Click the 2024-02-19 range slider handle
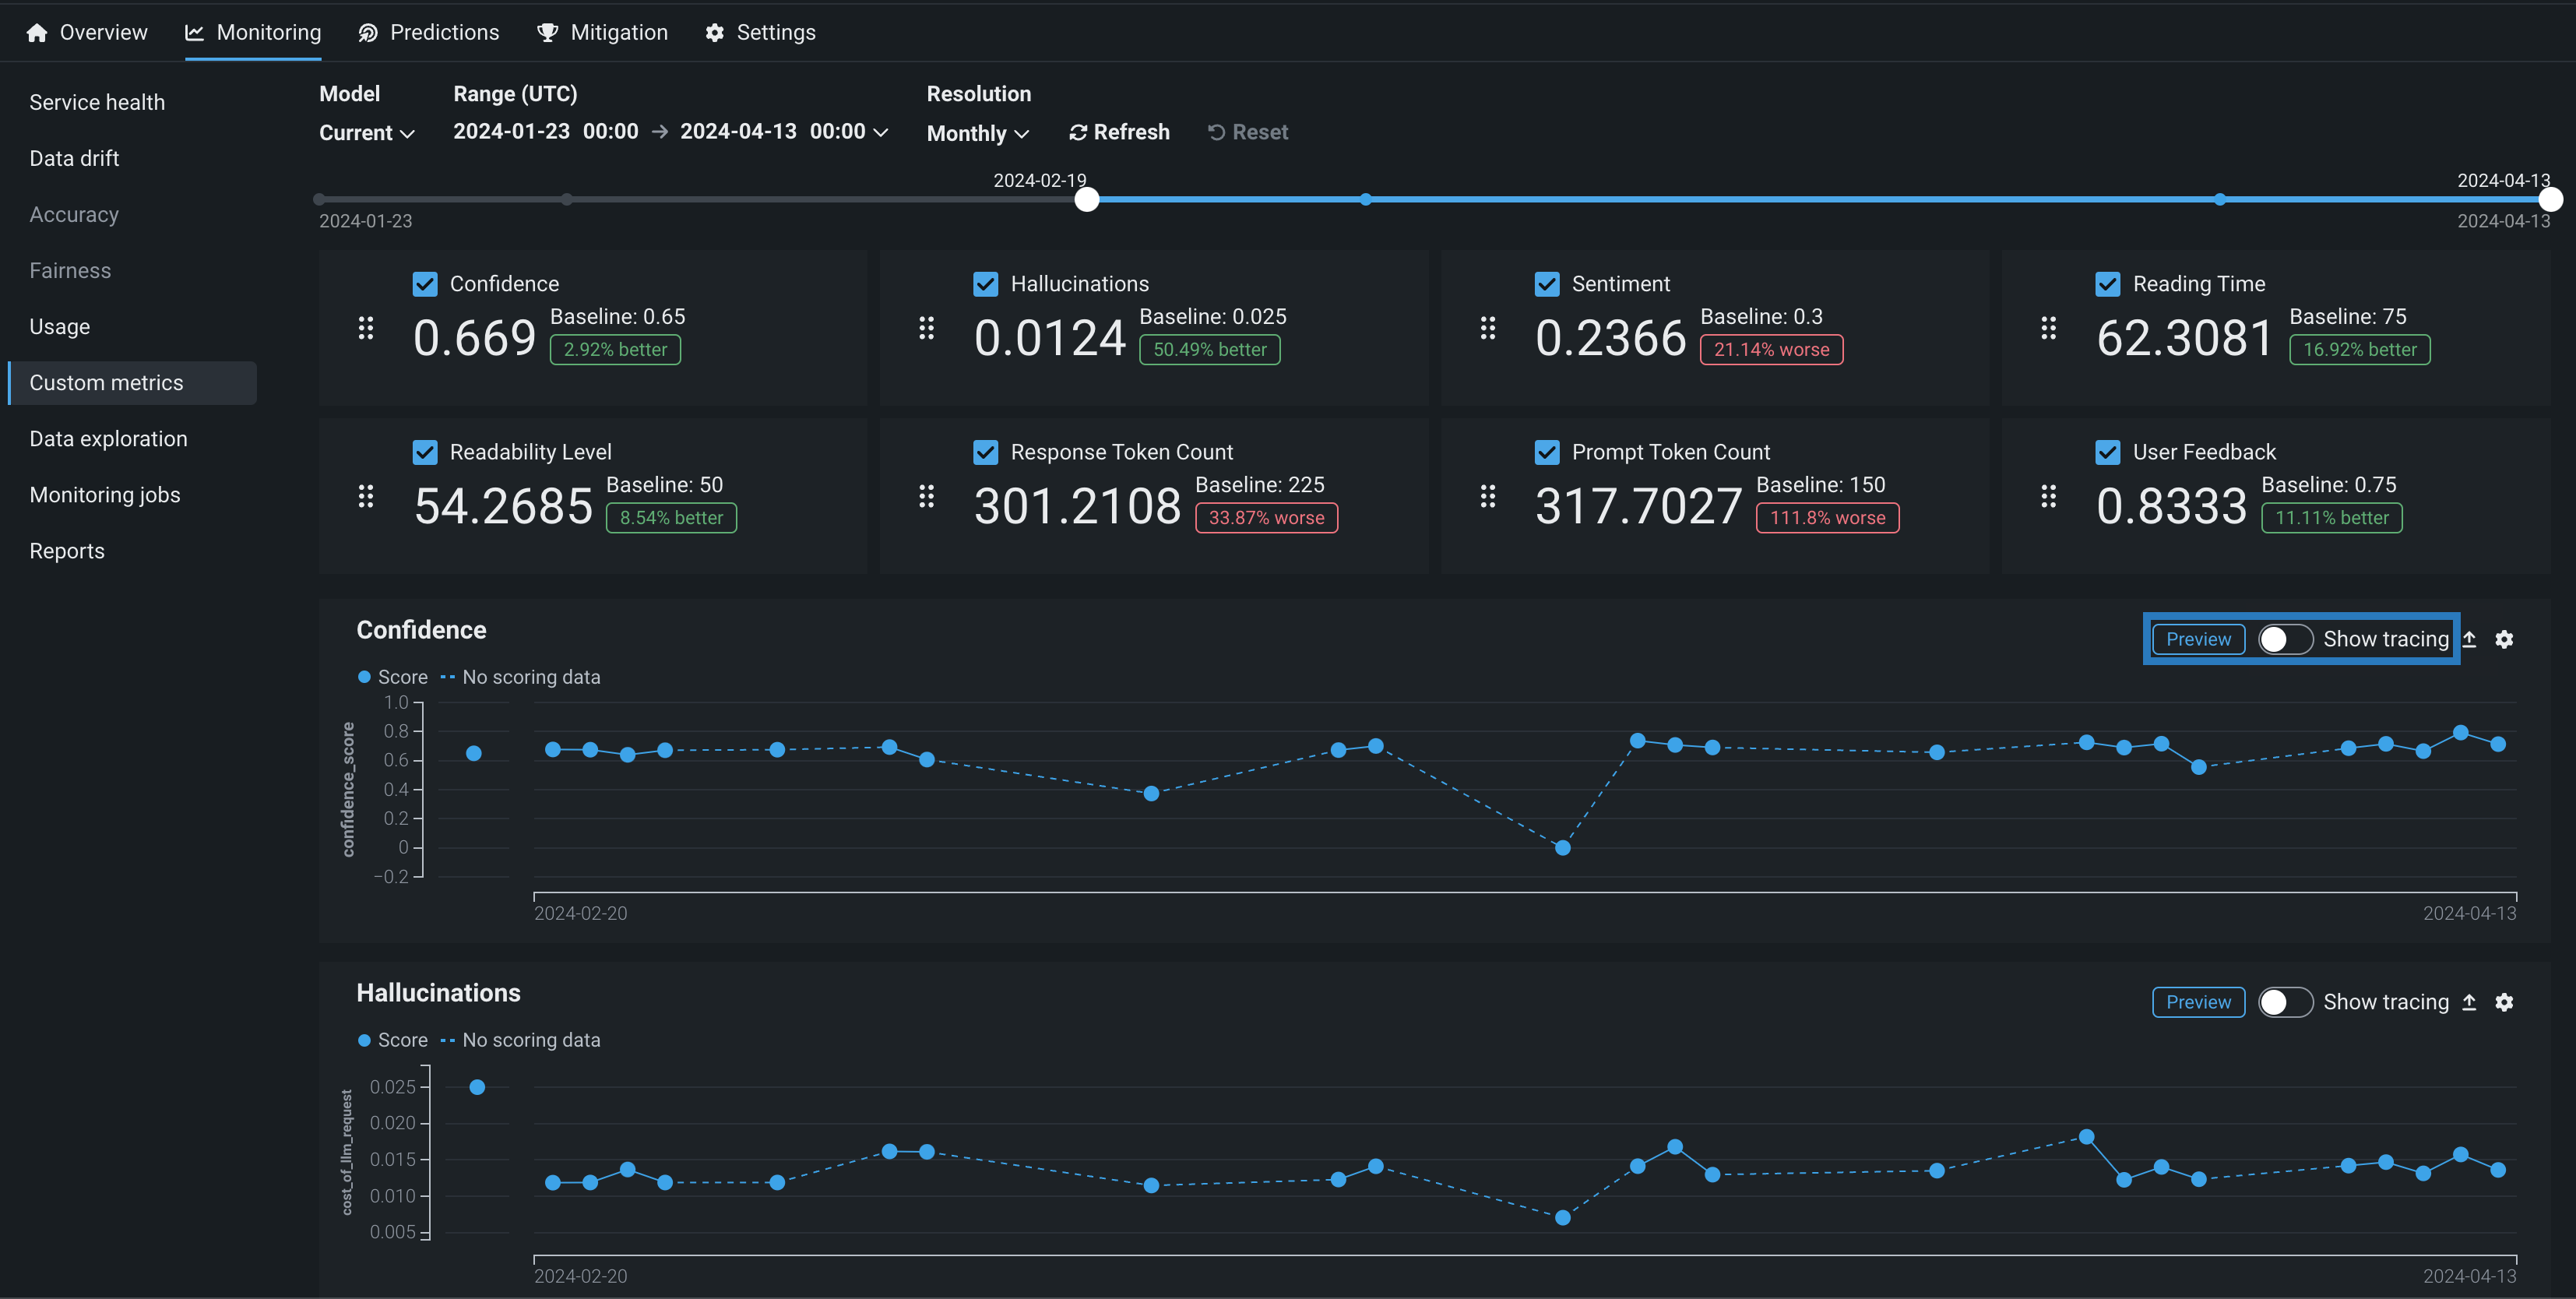 pos(1086,199)
